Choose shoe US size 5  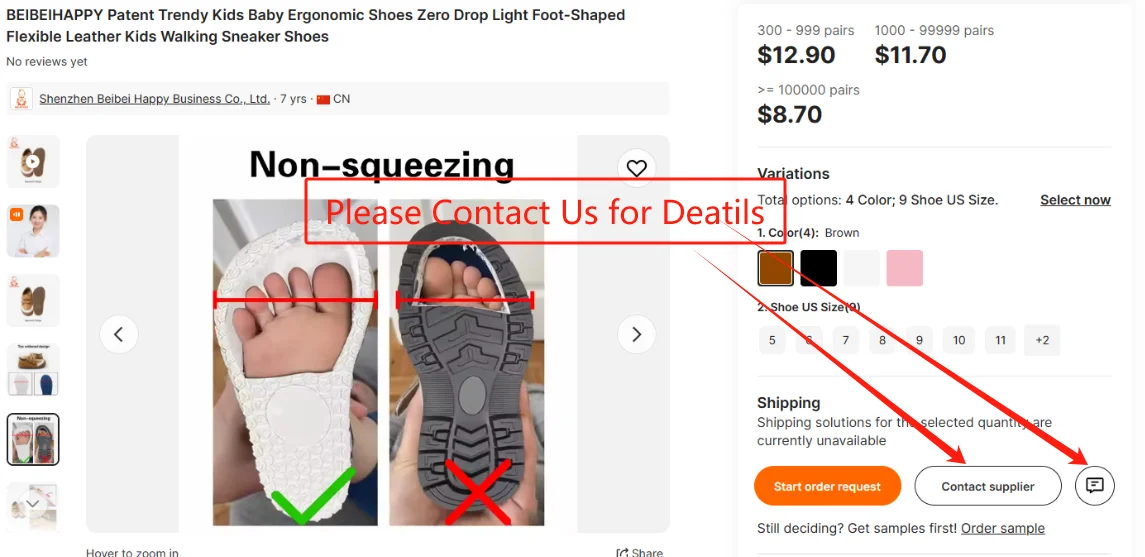pyautogui.click(x=772, y=340)
